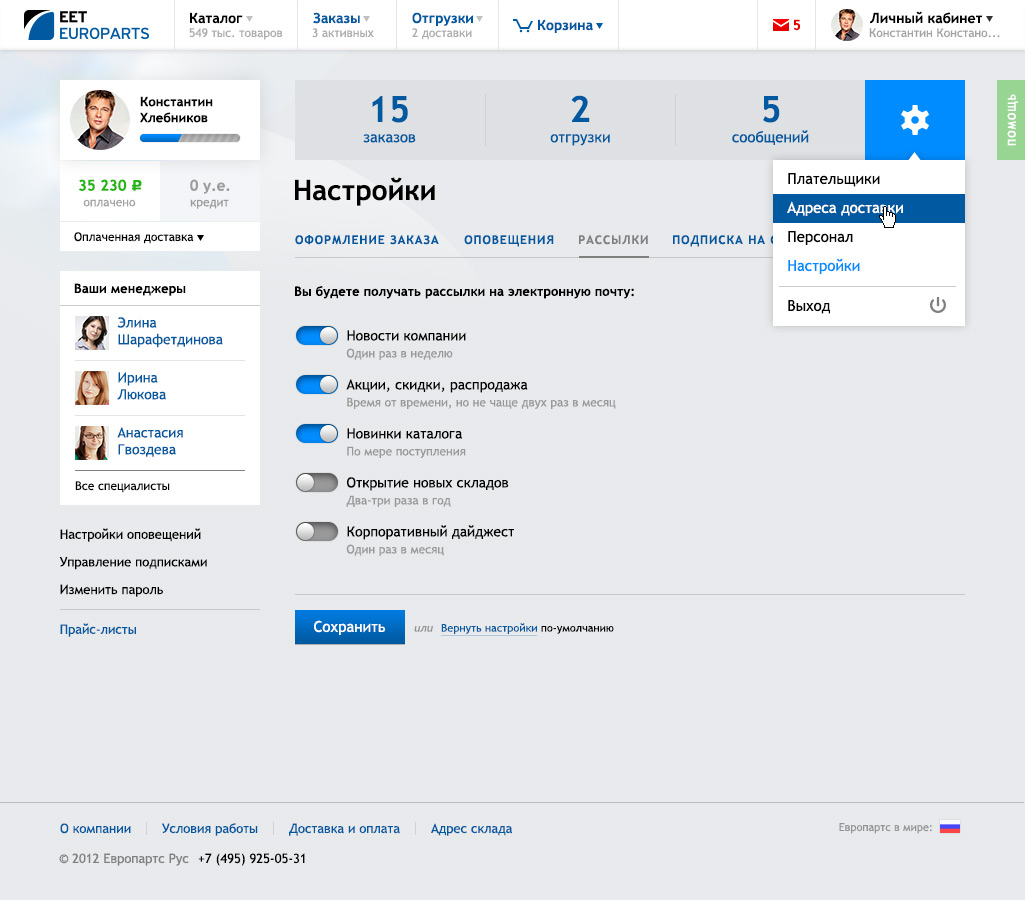The height and width of the screenshot is (900, 1025).
Task: Click the red mail envelope icon
Action: click(x=780, y=26)
